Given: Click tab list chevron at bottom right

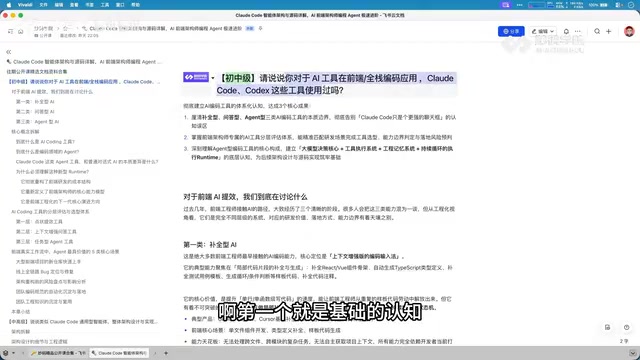Looking at the screenshot, I should [632, 353].
